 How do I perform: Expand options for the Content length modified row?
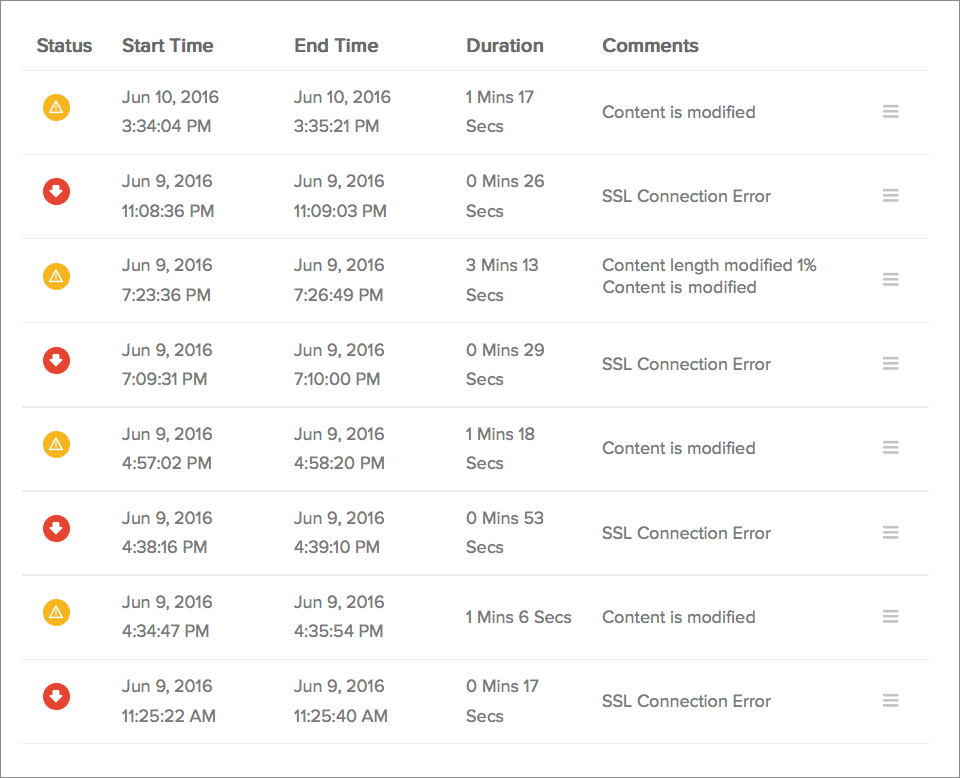coord(891,279)
